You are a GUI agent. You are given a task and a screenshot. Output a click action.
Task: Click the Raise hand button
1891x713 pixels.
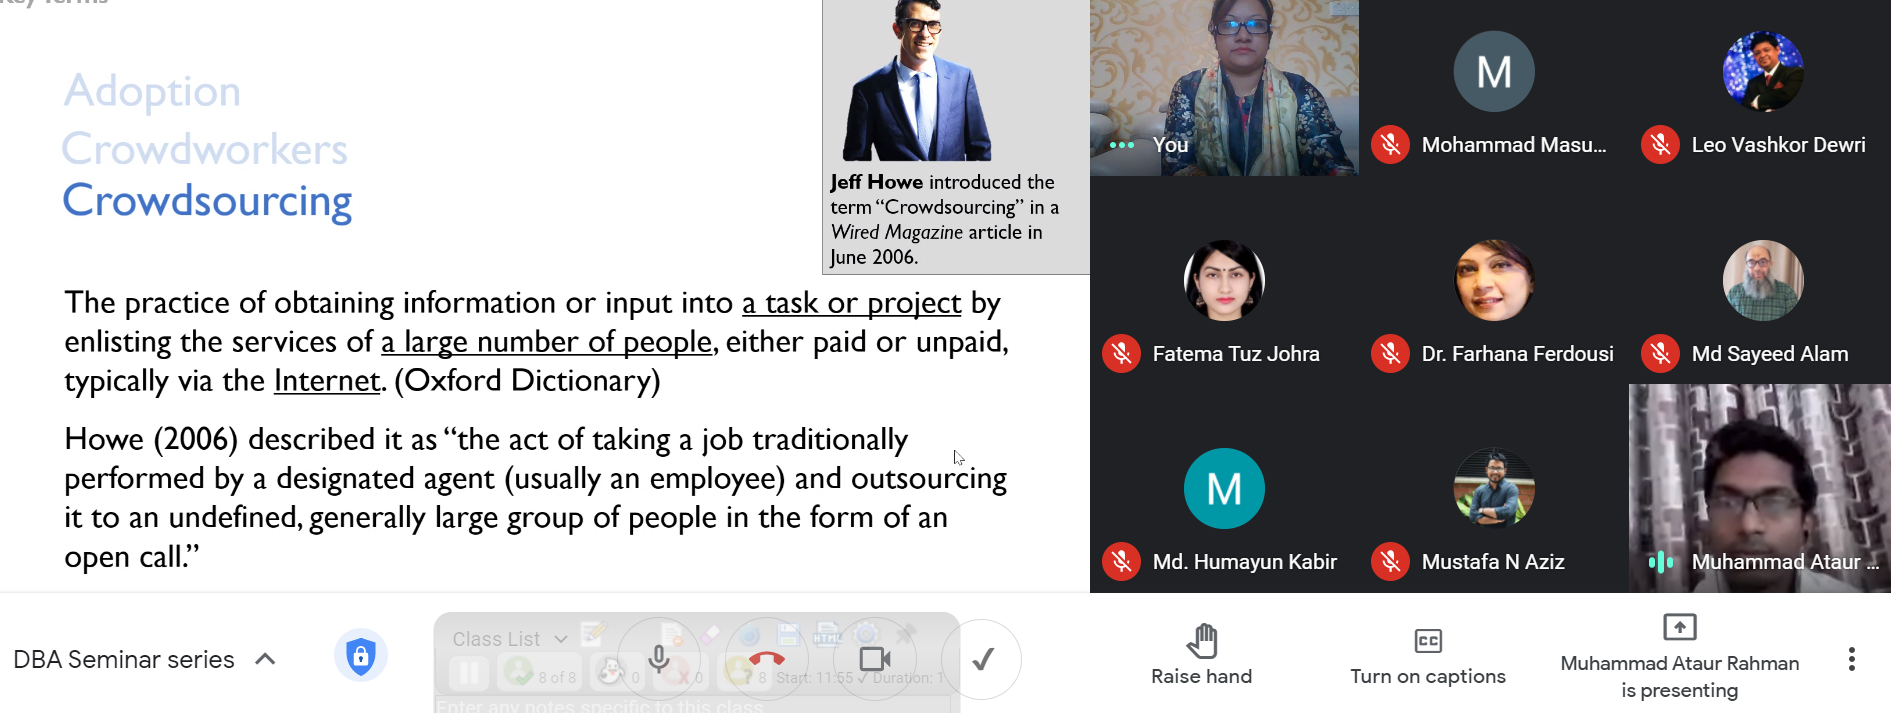click(1201, 655)
